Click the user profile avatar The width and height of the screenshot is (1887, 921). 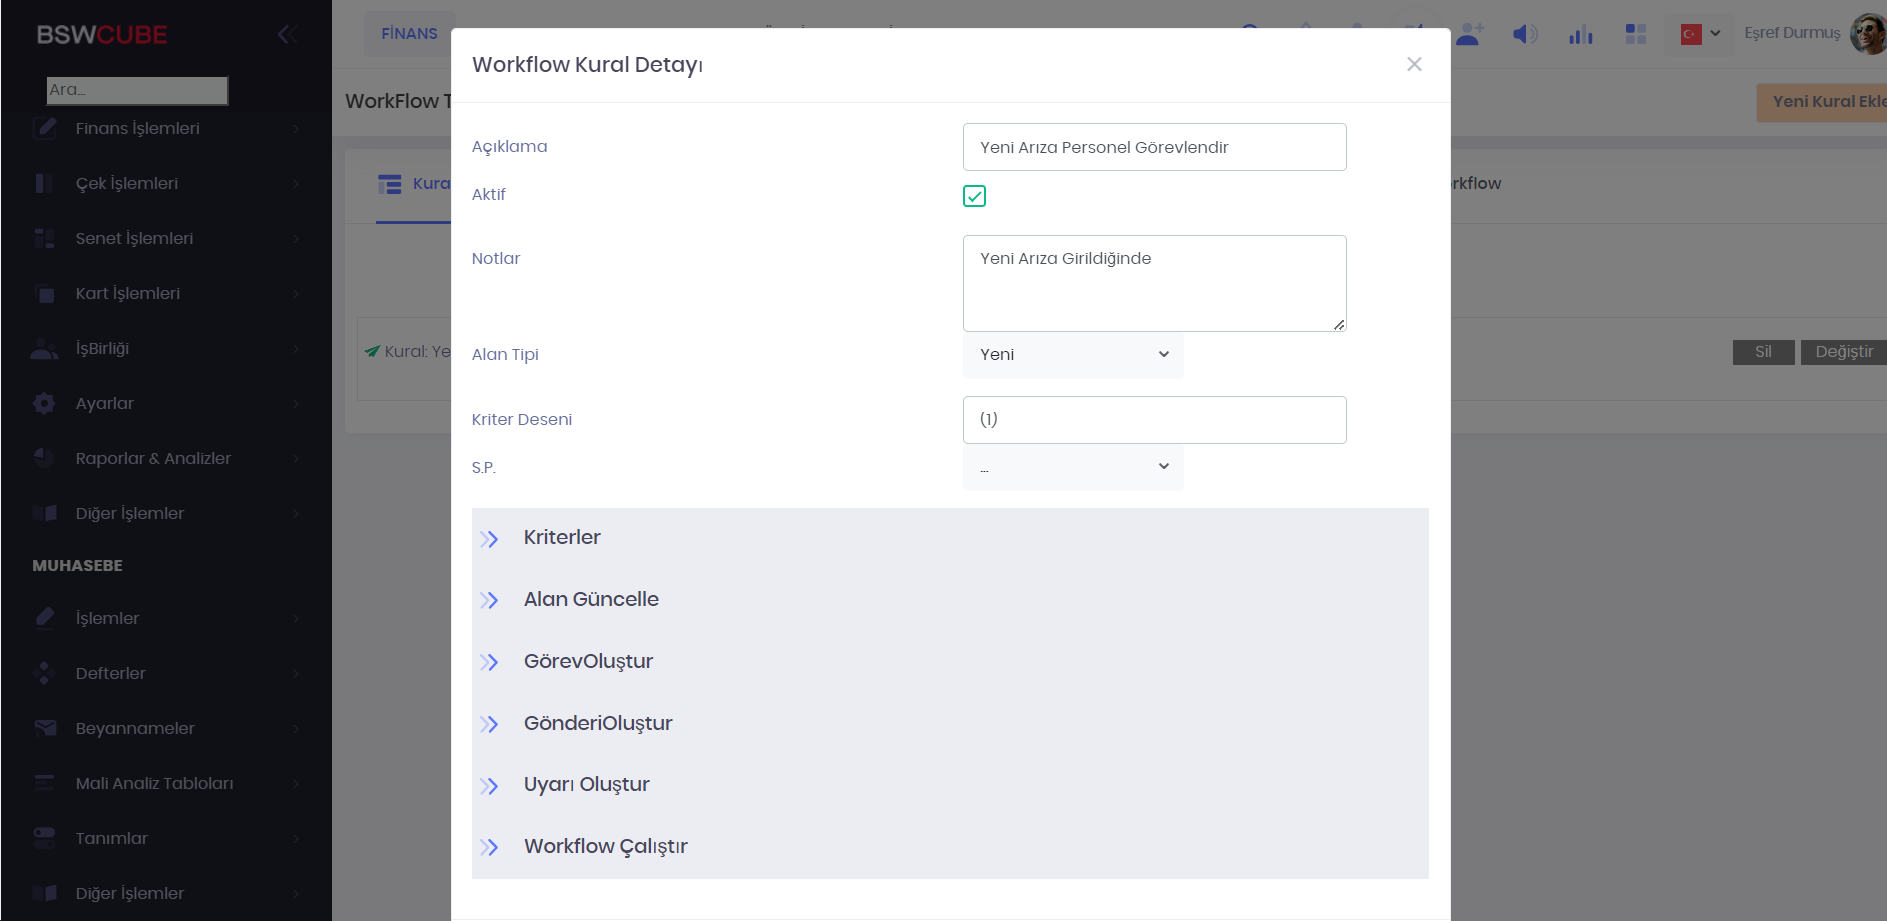pos(1867,34)
